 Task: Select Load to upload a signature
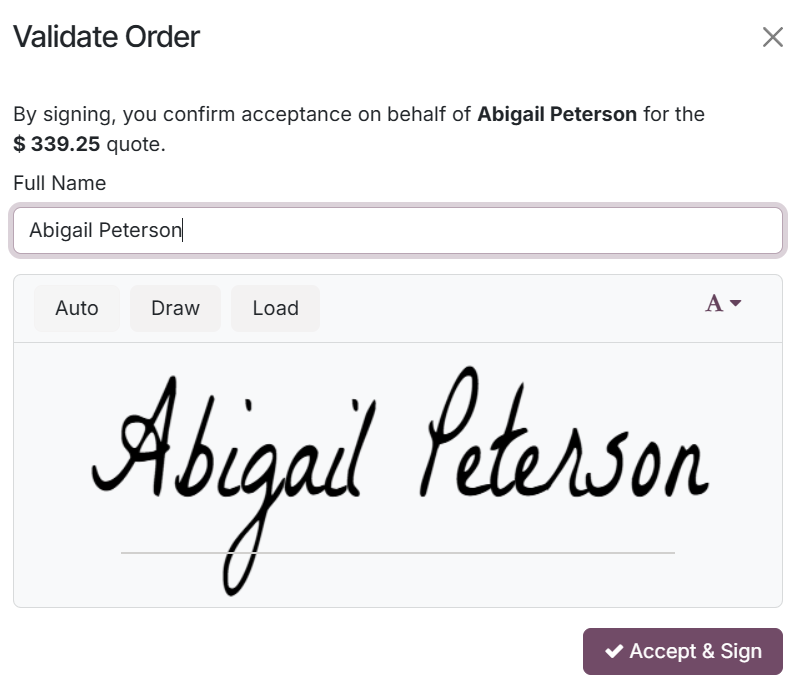(275, 308)
